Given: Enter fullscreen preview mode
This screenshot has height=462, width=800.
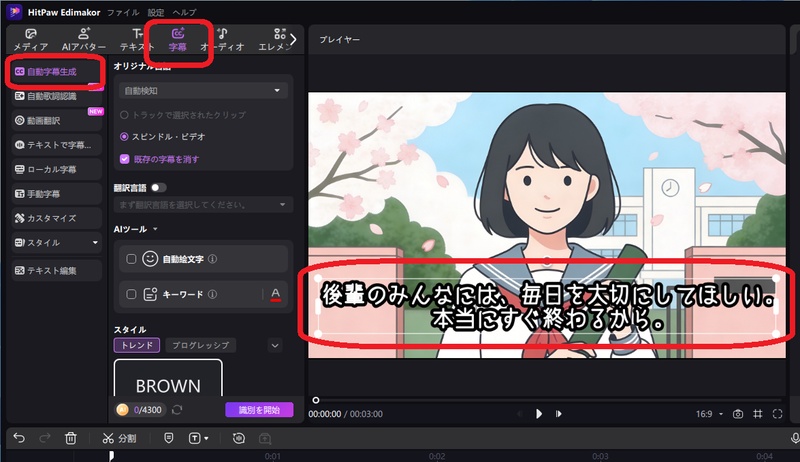Looking at the screenshot, I should point(777,414).
